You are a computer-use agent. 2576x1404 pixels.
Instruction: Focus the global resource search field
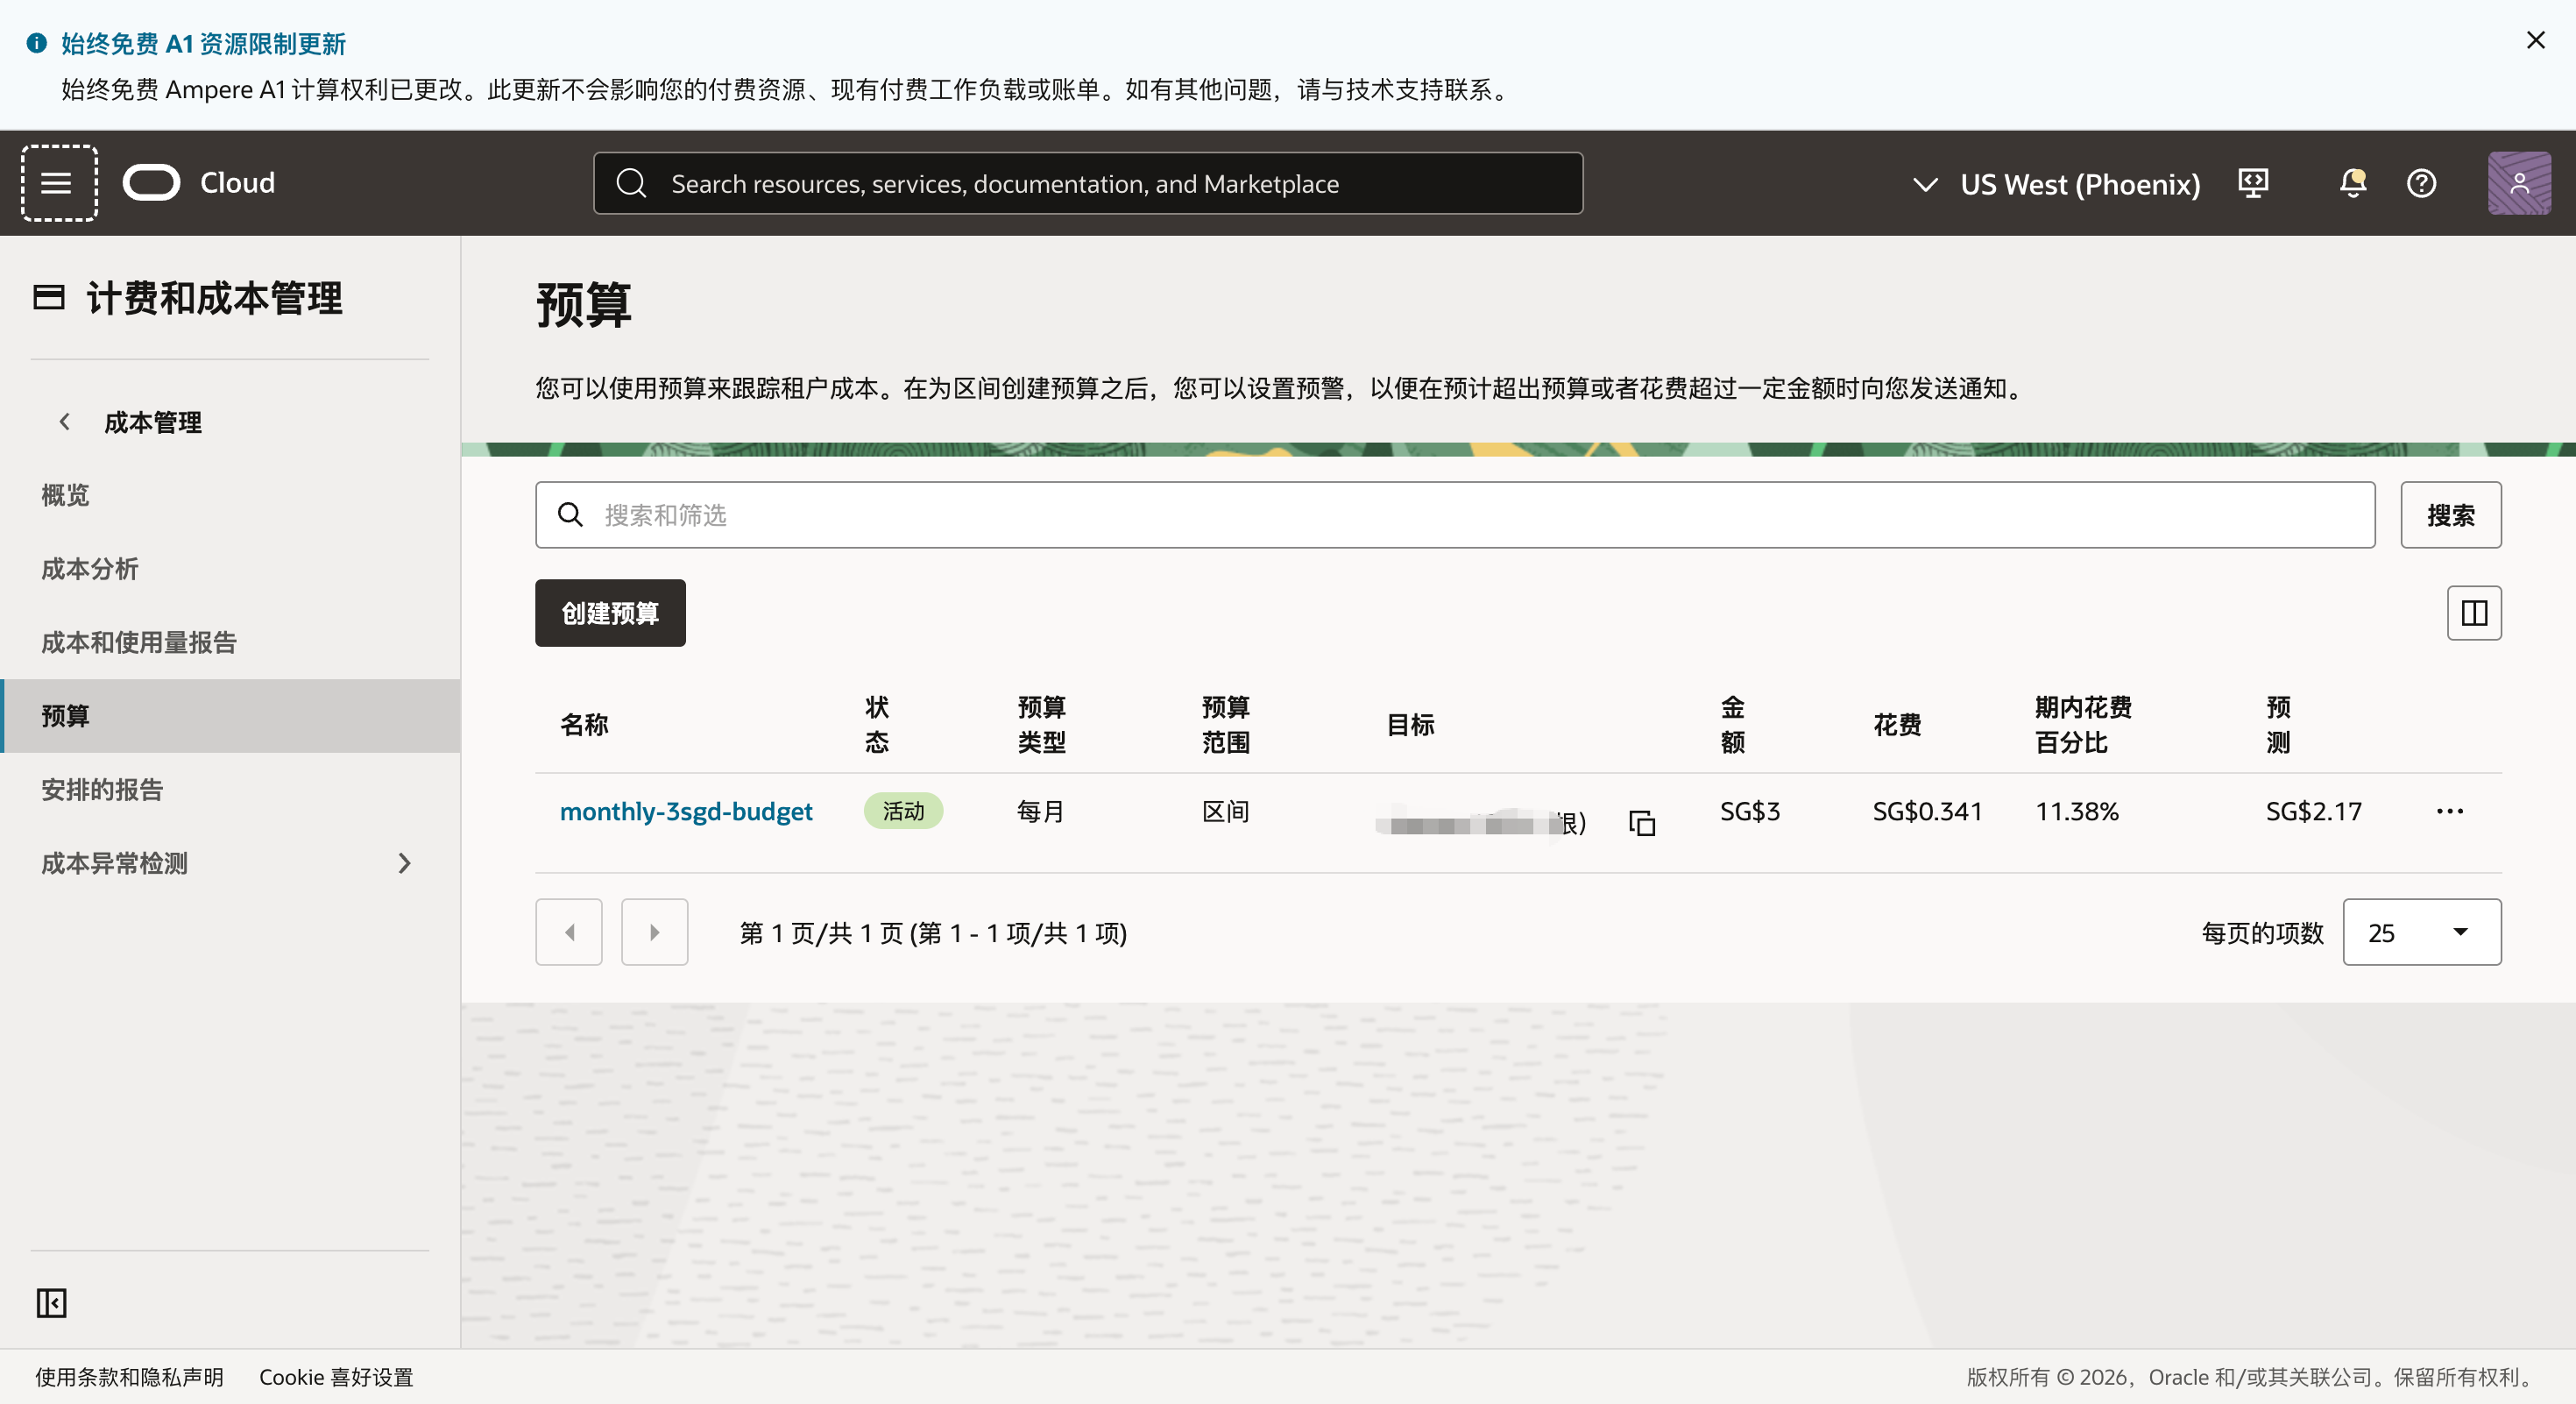(x=1088, y=183)
